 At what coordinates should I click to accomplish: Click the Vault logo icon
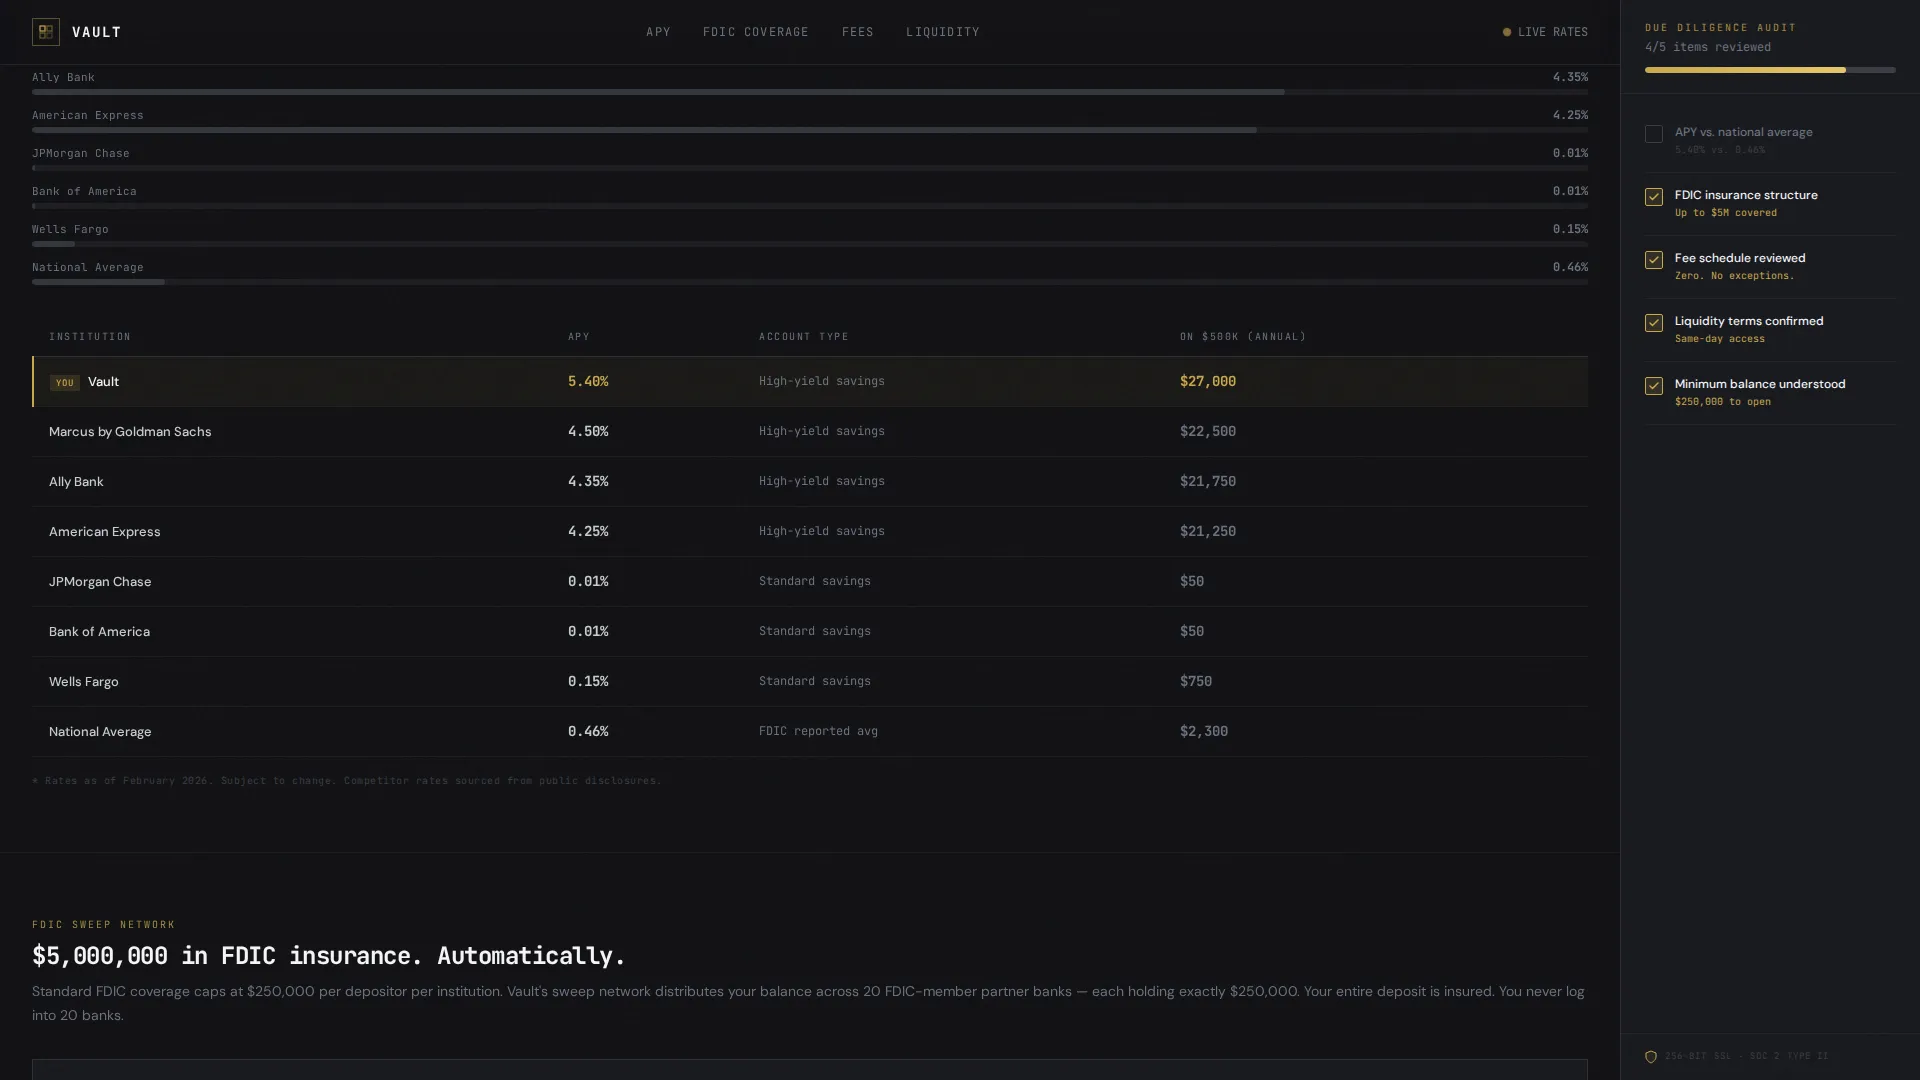pos(46,32)
